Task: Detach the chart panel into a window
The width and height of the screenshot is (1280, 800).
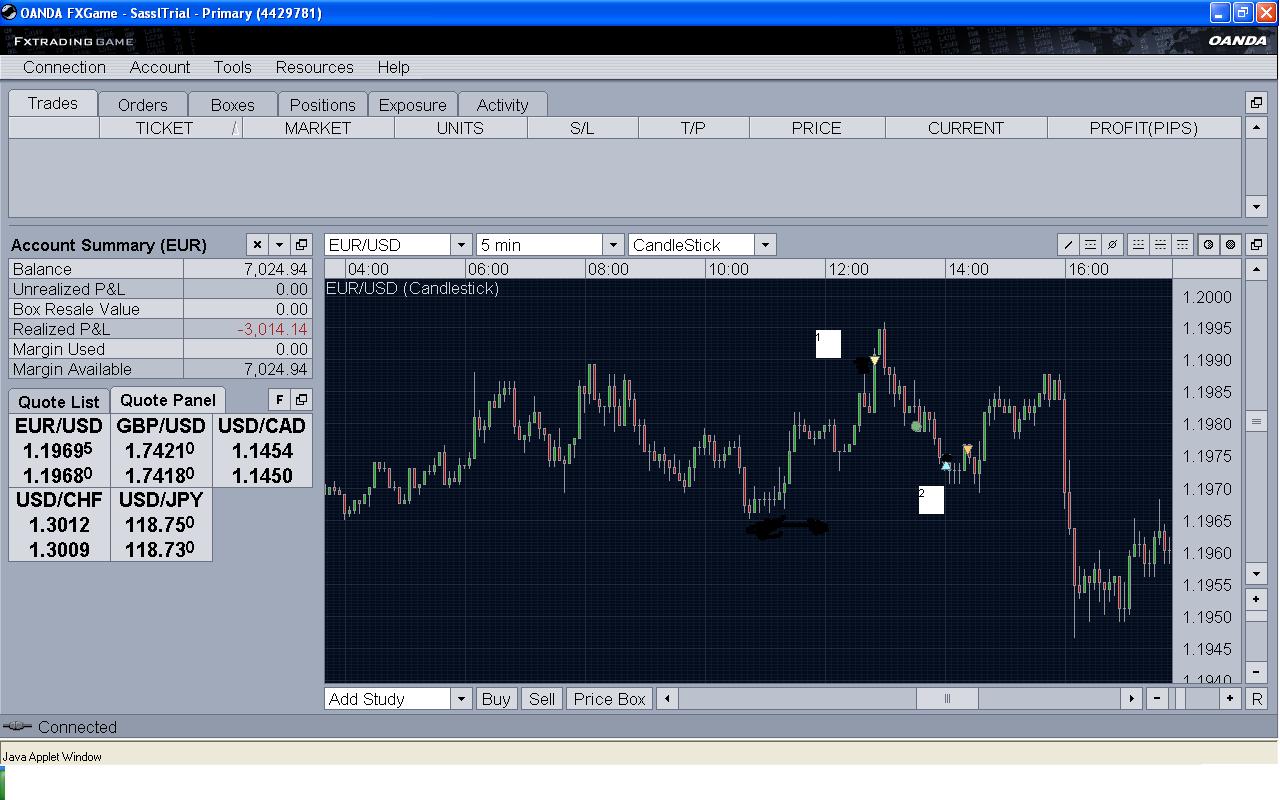Action: point(1257,245)
